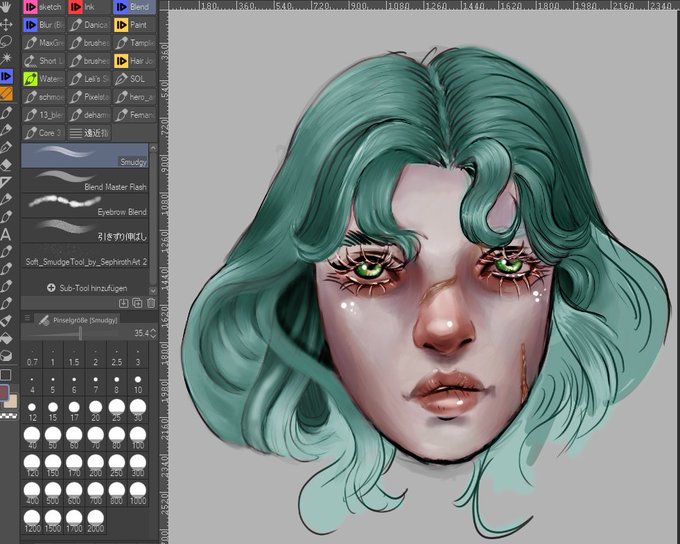Open the Short L tool group

click(43, 61)
